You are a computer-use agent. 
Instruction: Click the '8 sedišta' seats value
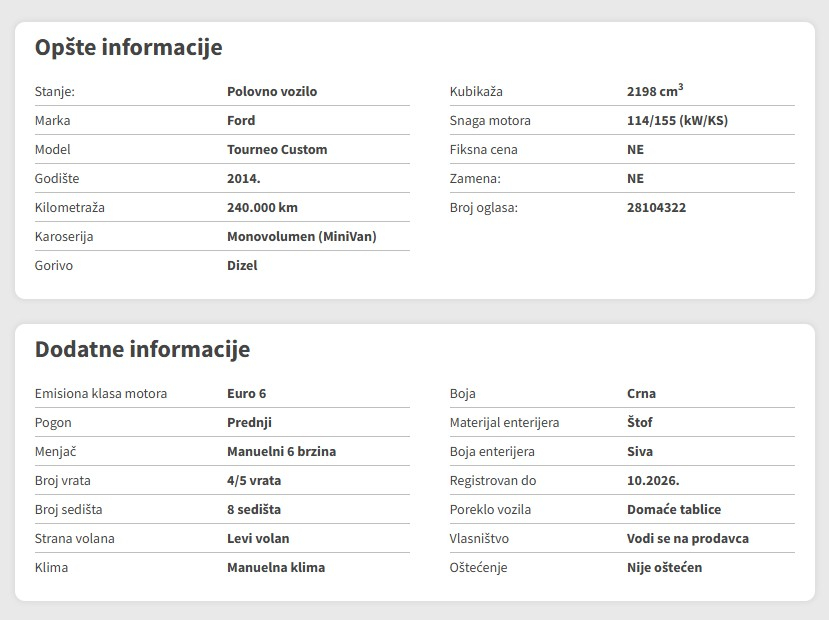[x=254, y=509]
